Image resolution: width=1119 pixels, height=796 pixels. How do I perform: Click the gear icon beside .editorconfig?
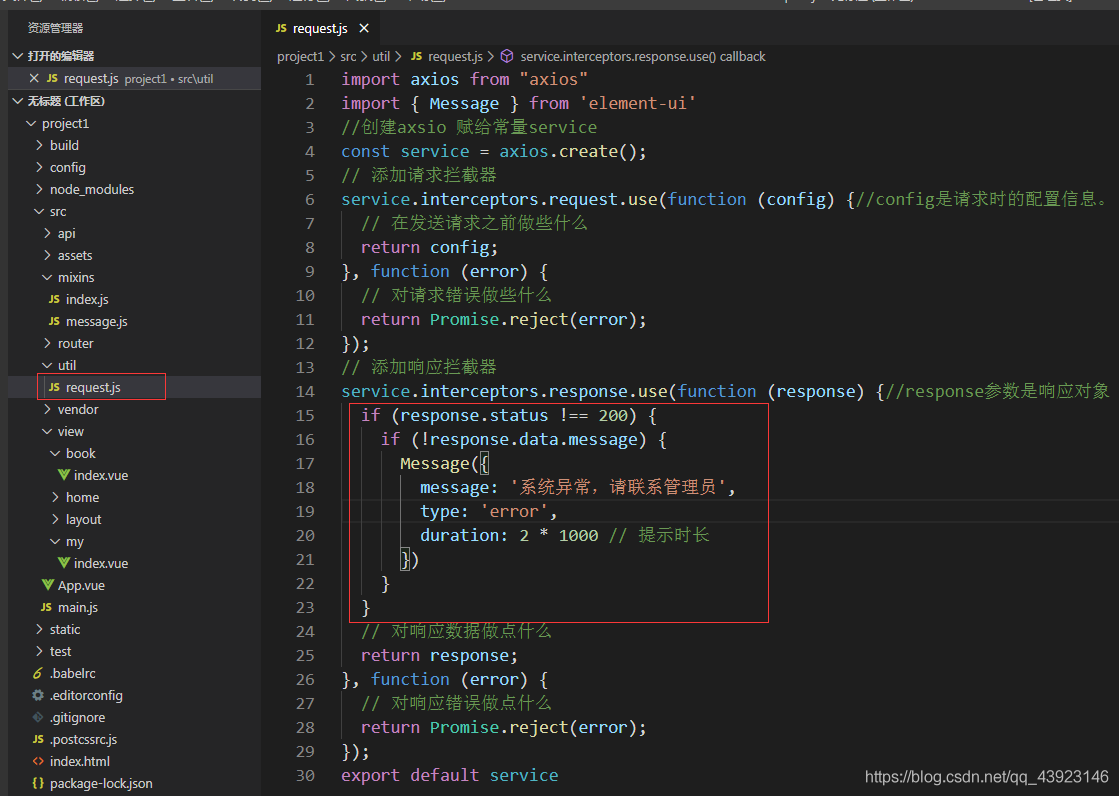(39, 695)
